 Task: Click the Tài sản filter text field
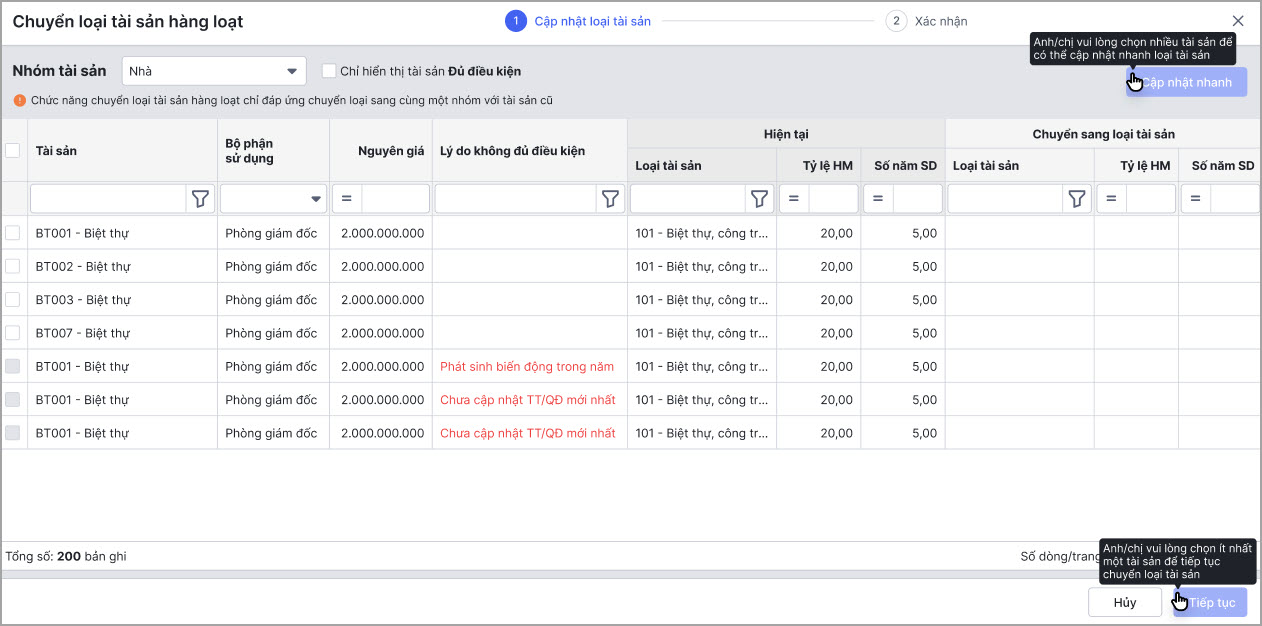click(108, 199)
